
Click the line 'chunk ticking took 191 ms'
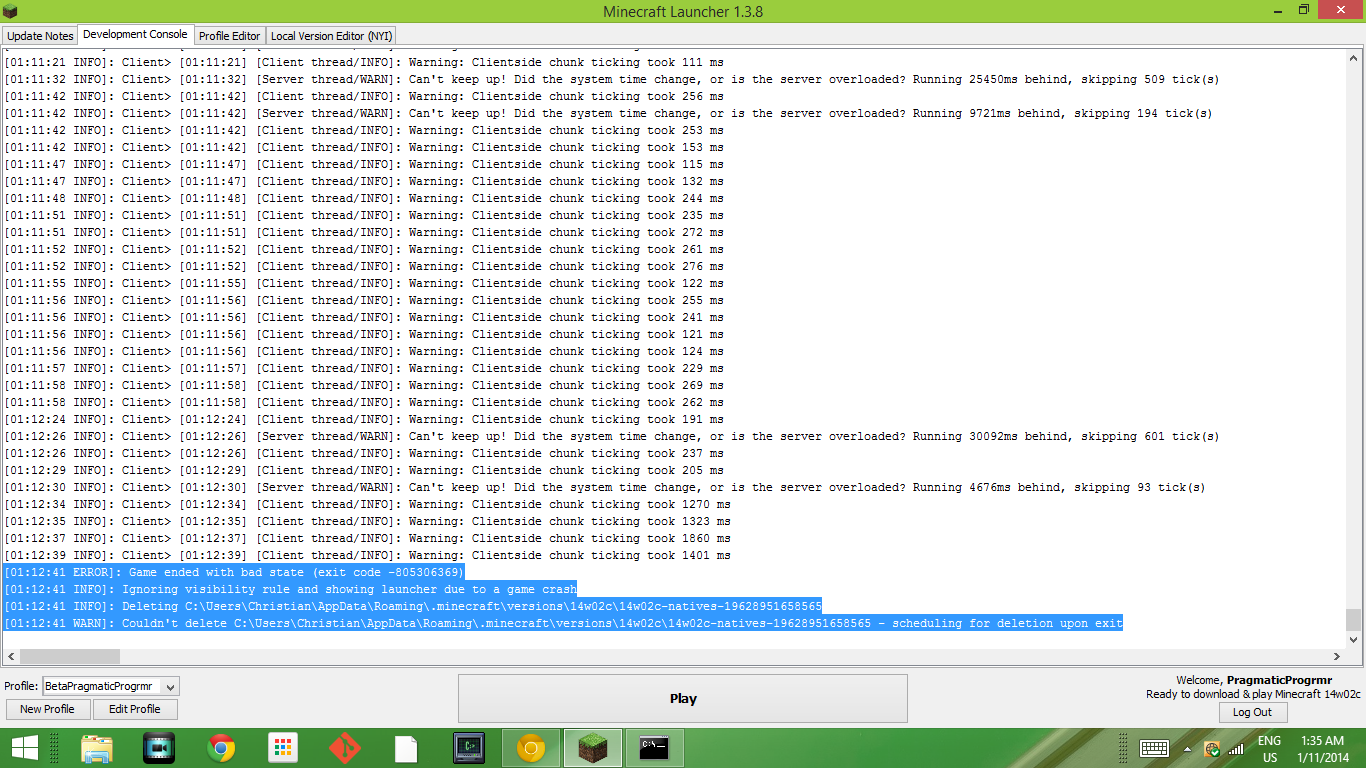(364, 419)
